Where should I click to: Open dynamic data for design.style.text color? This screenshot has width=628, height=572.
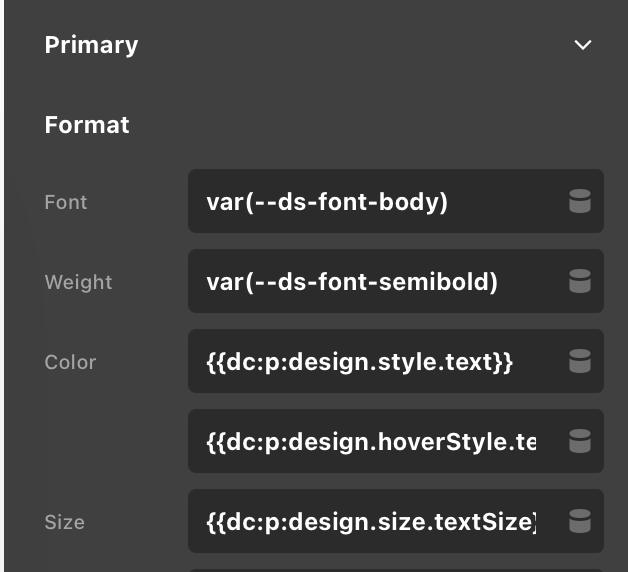tap(579, 362)
